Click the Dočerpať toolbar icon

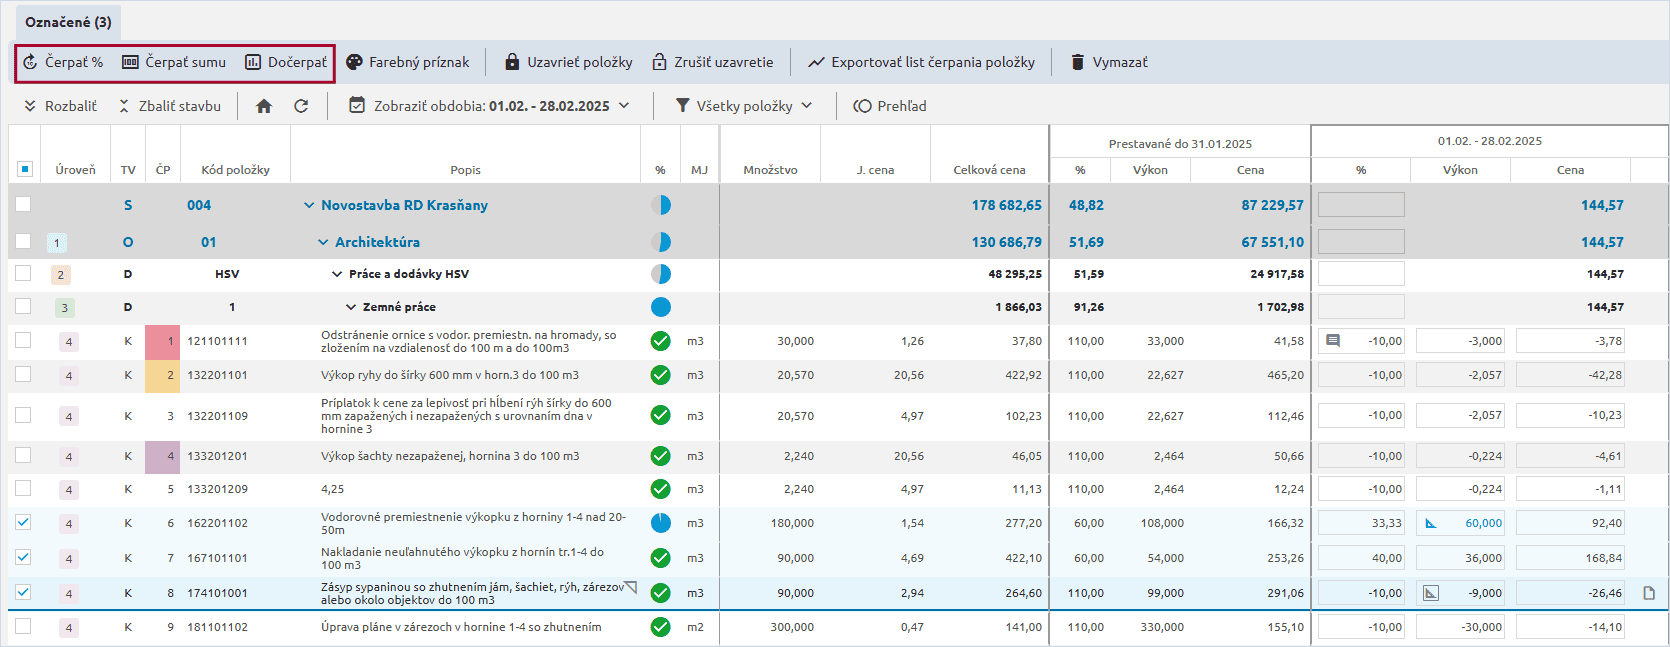(x=253, y=62)
